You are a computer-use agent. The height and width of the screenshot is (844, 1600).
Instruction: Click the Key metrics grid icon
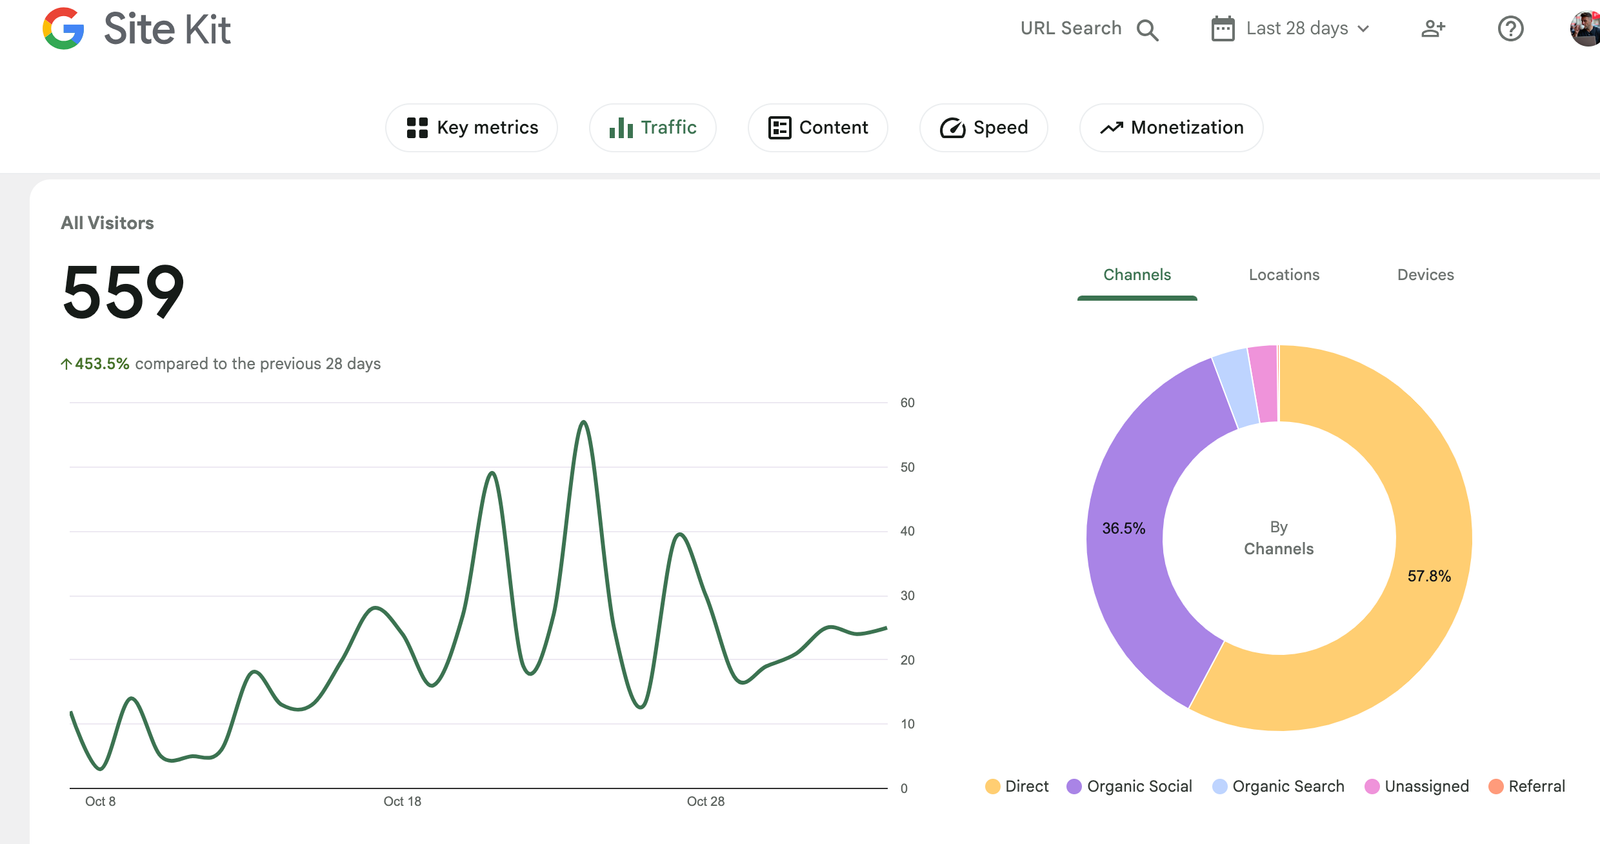(417, 128)
